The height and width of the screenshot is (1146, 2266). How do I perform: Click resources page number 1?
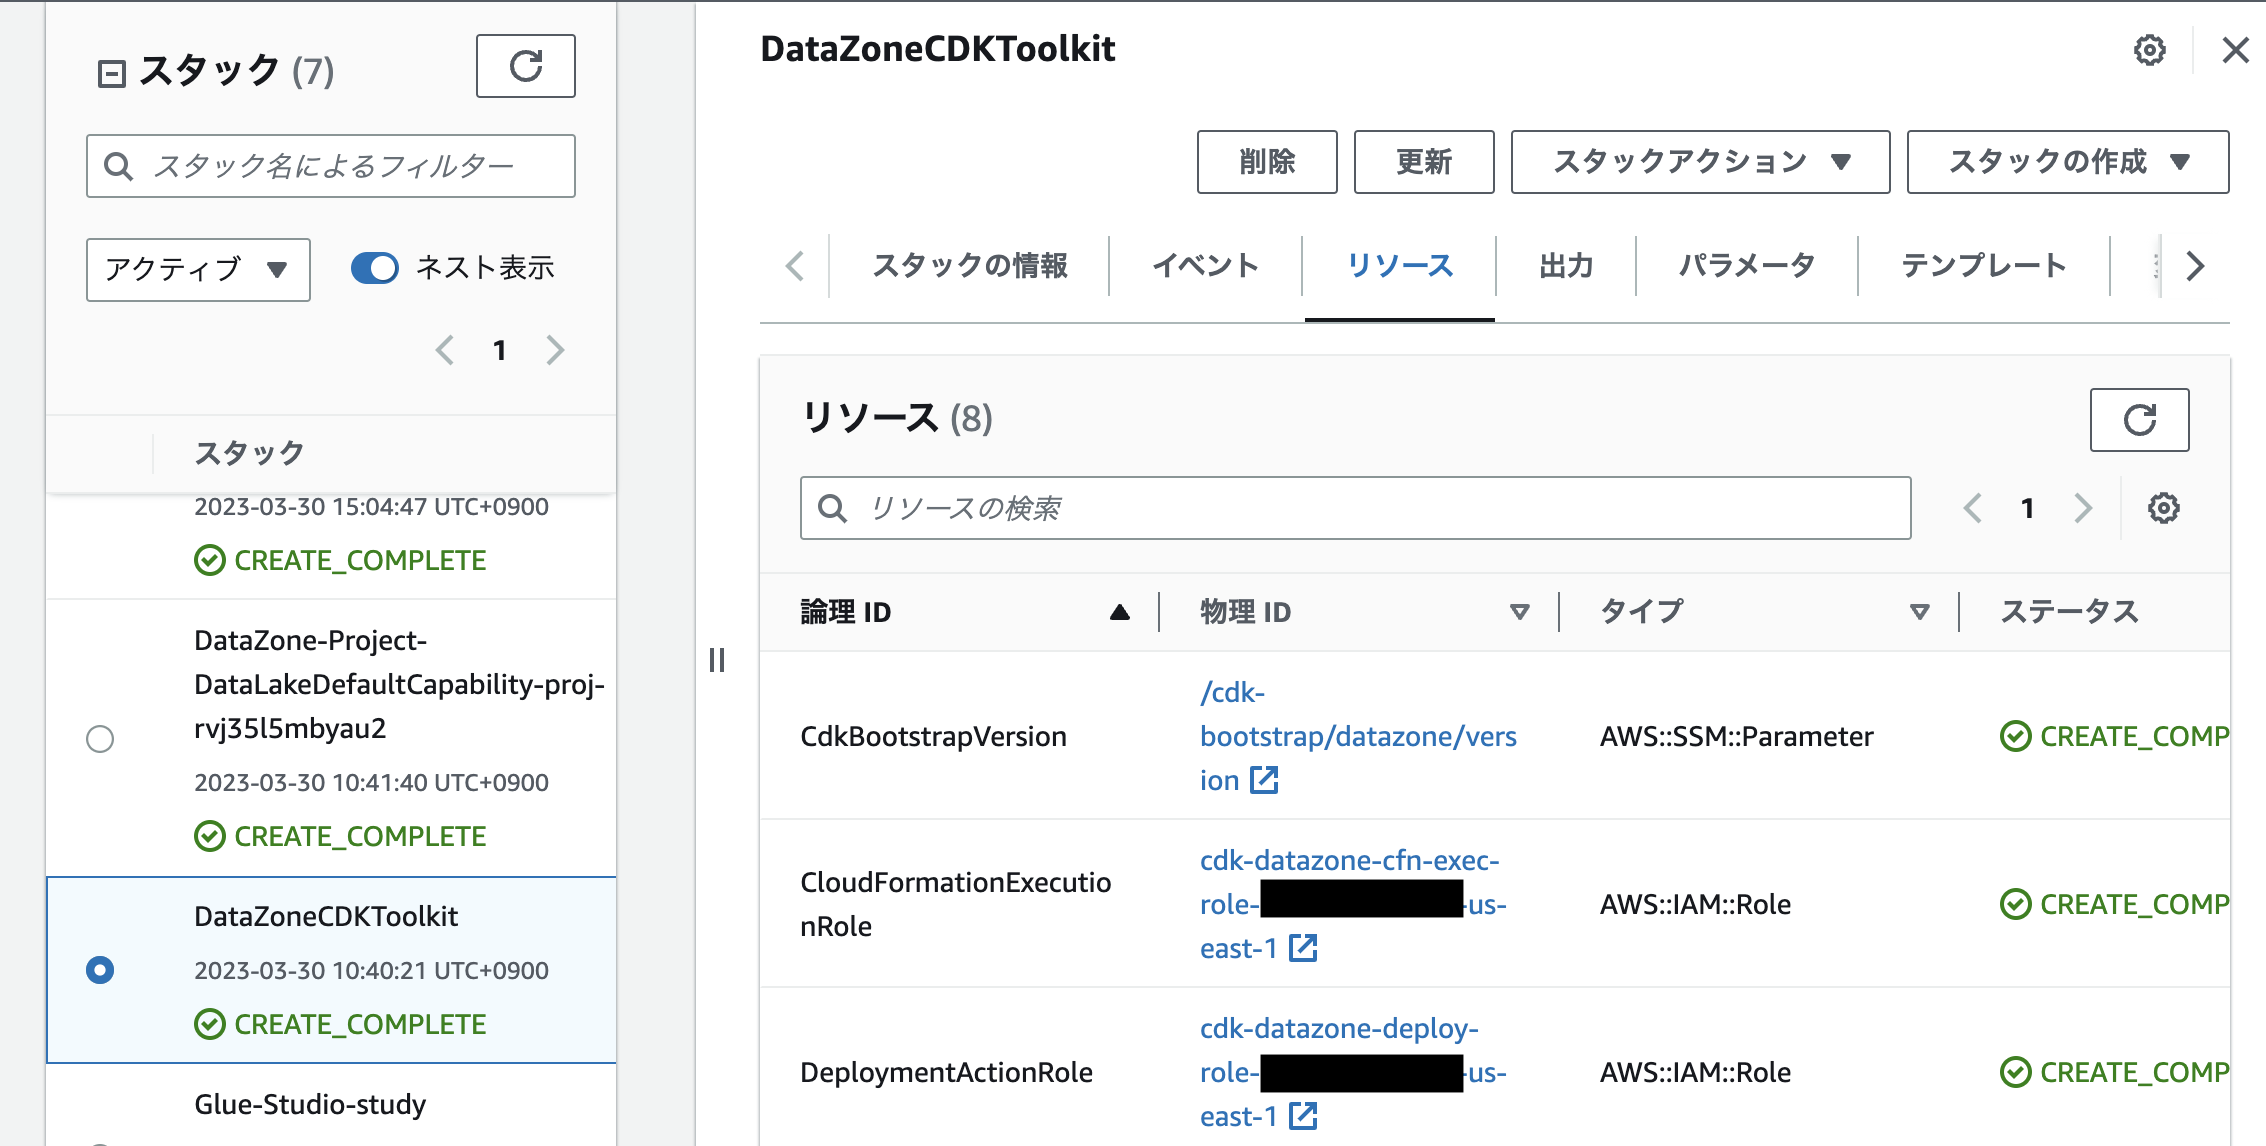point(2027,508)
